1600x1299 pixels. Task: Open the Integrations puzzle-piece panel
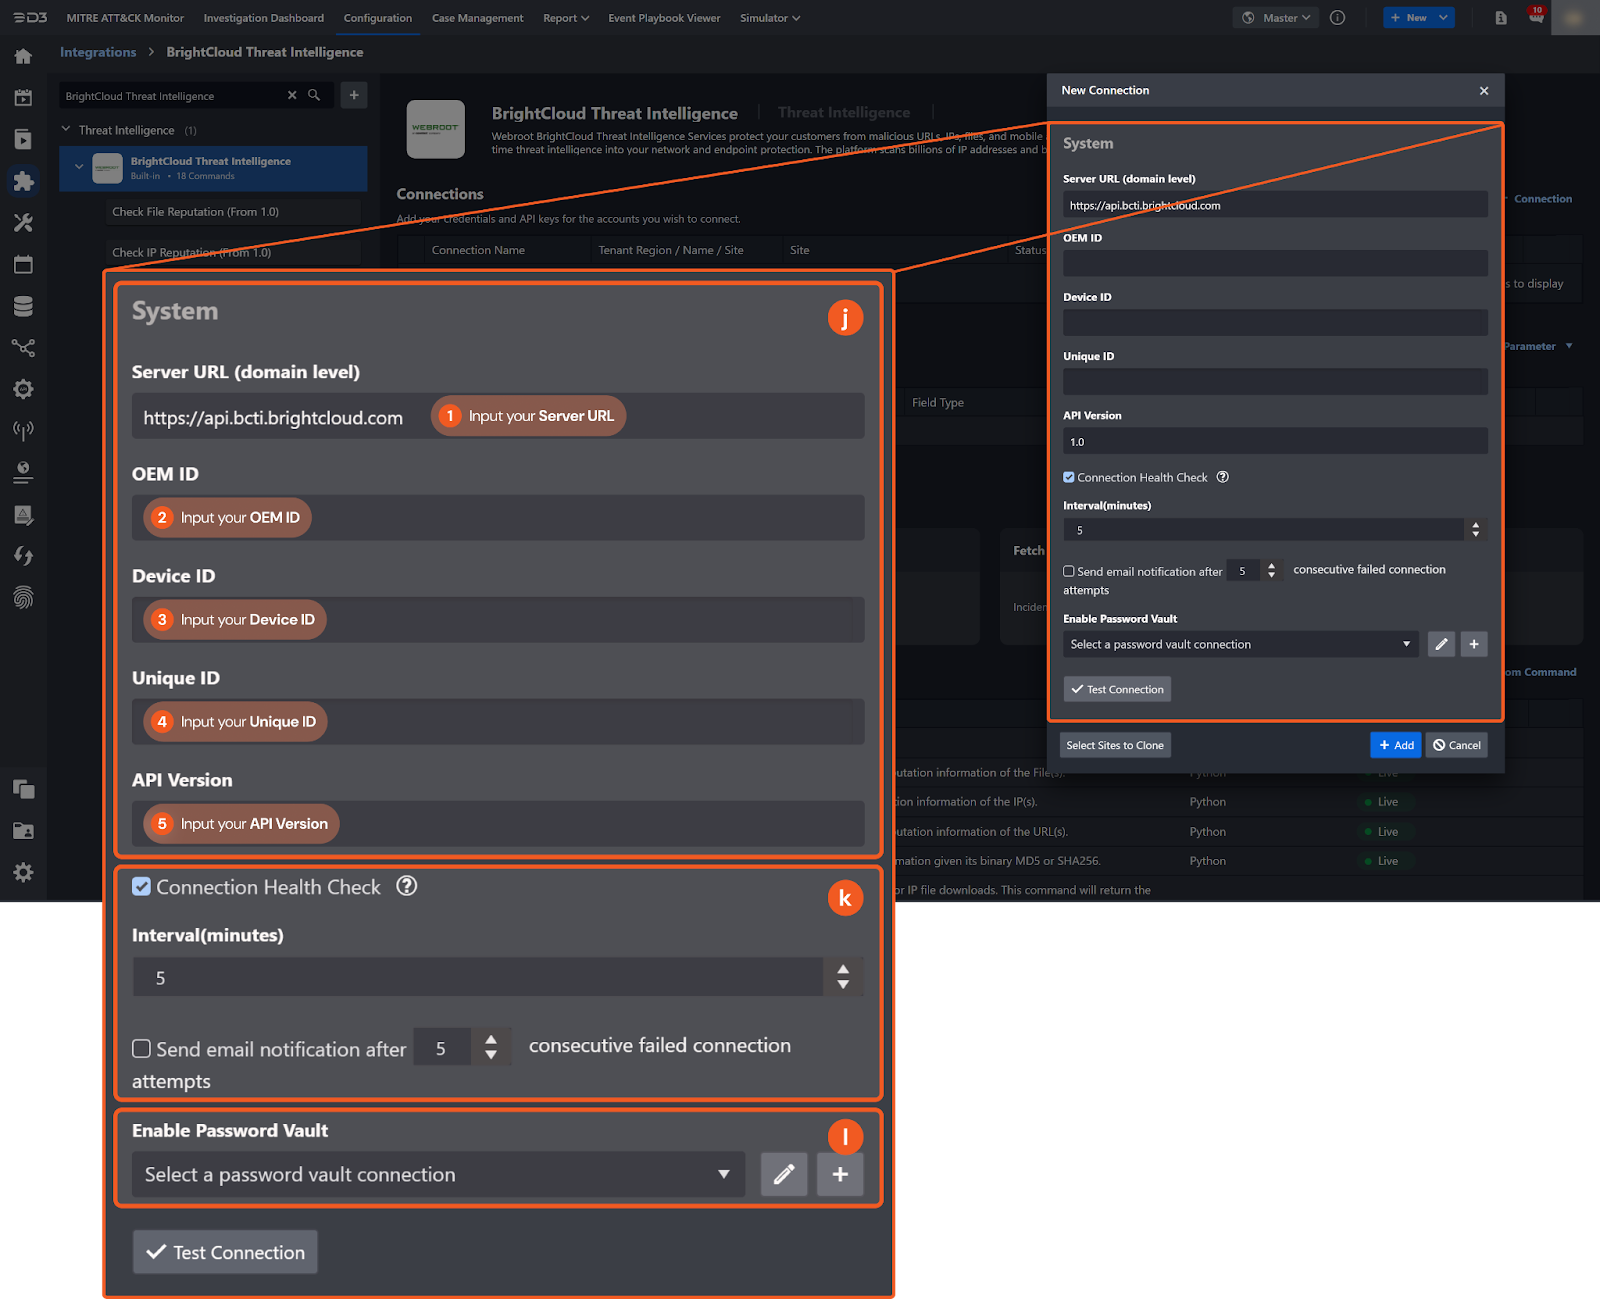pyautogui.click(x=24, y=181)
